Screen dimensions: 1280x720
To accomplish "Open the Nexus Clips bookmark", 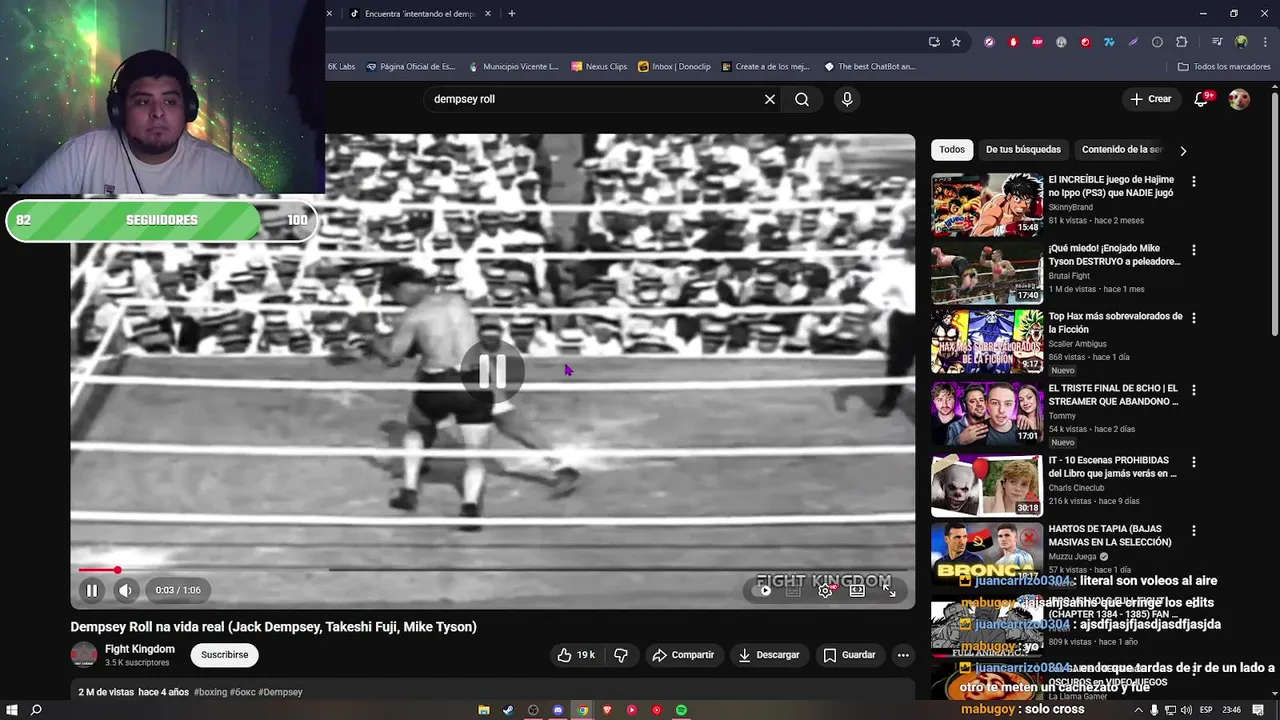I will point(599,67).
